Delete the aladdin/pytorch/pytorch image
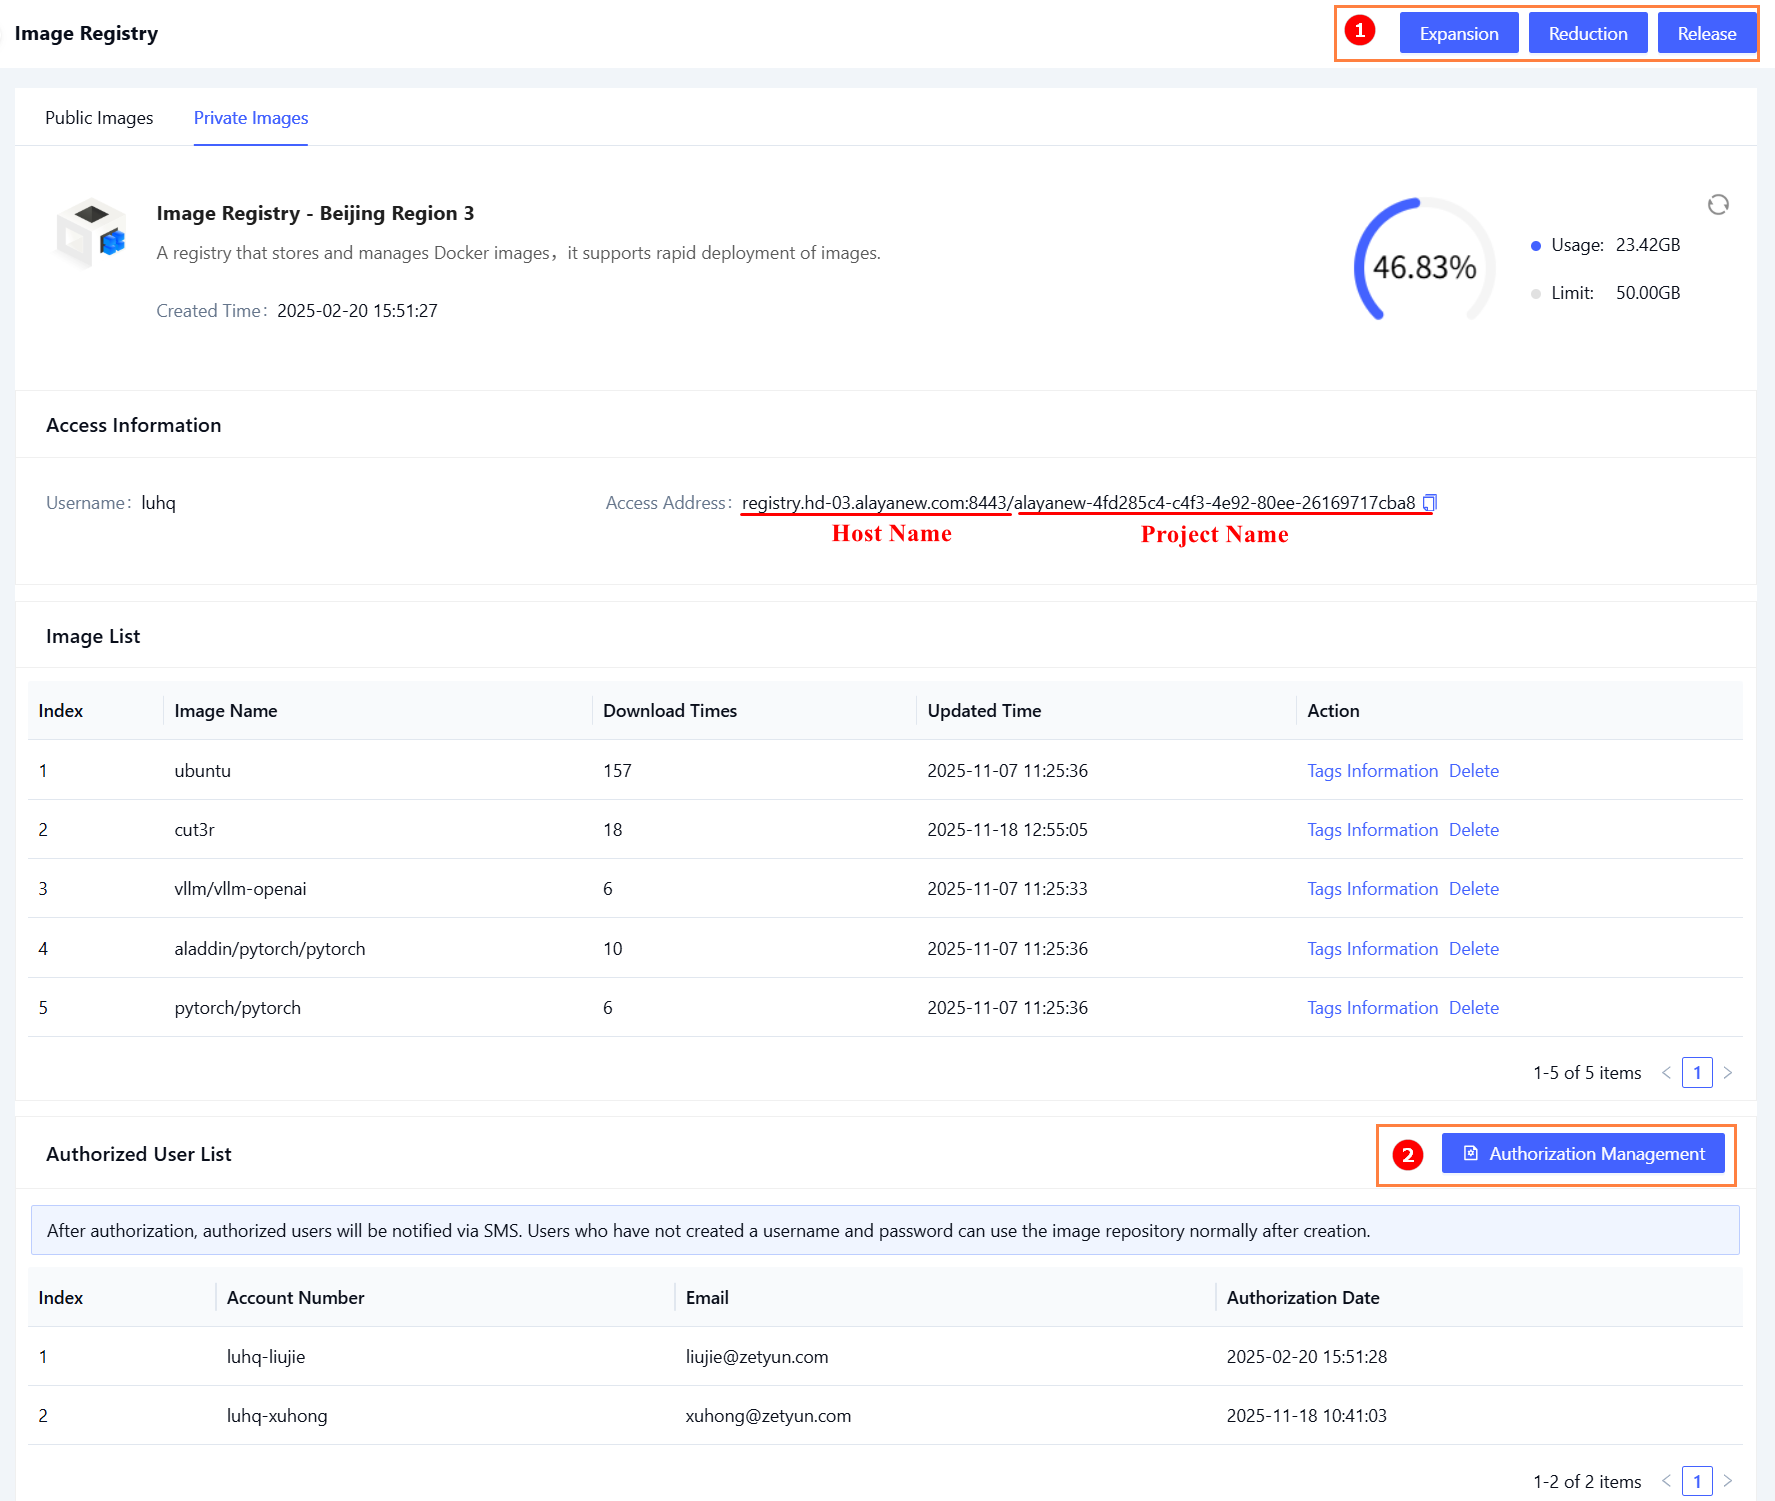 (1473, 949)
